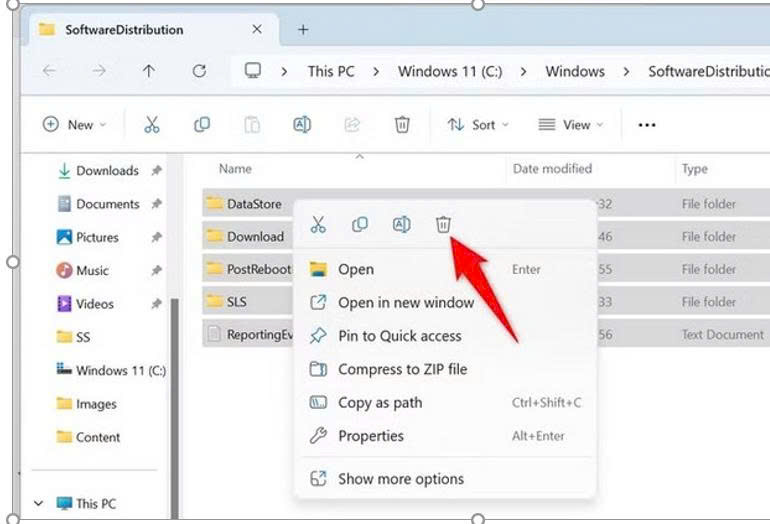This screenshot has width=770, height=524.
Task: Choose Open in new window
Action: pos(445,303)
